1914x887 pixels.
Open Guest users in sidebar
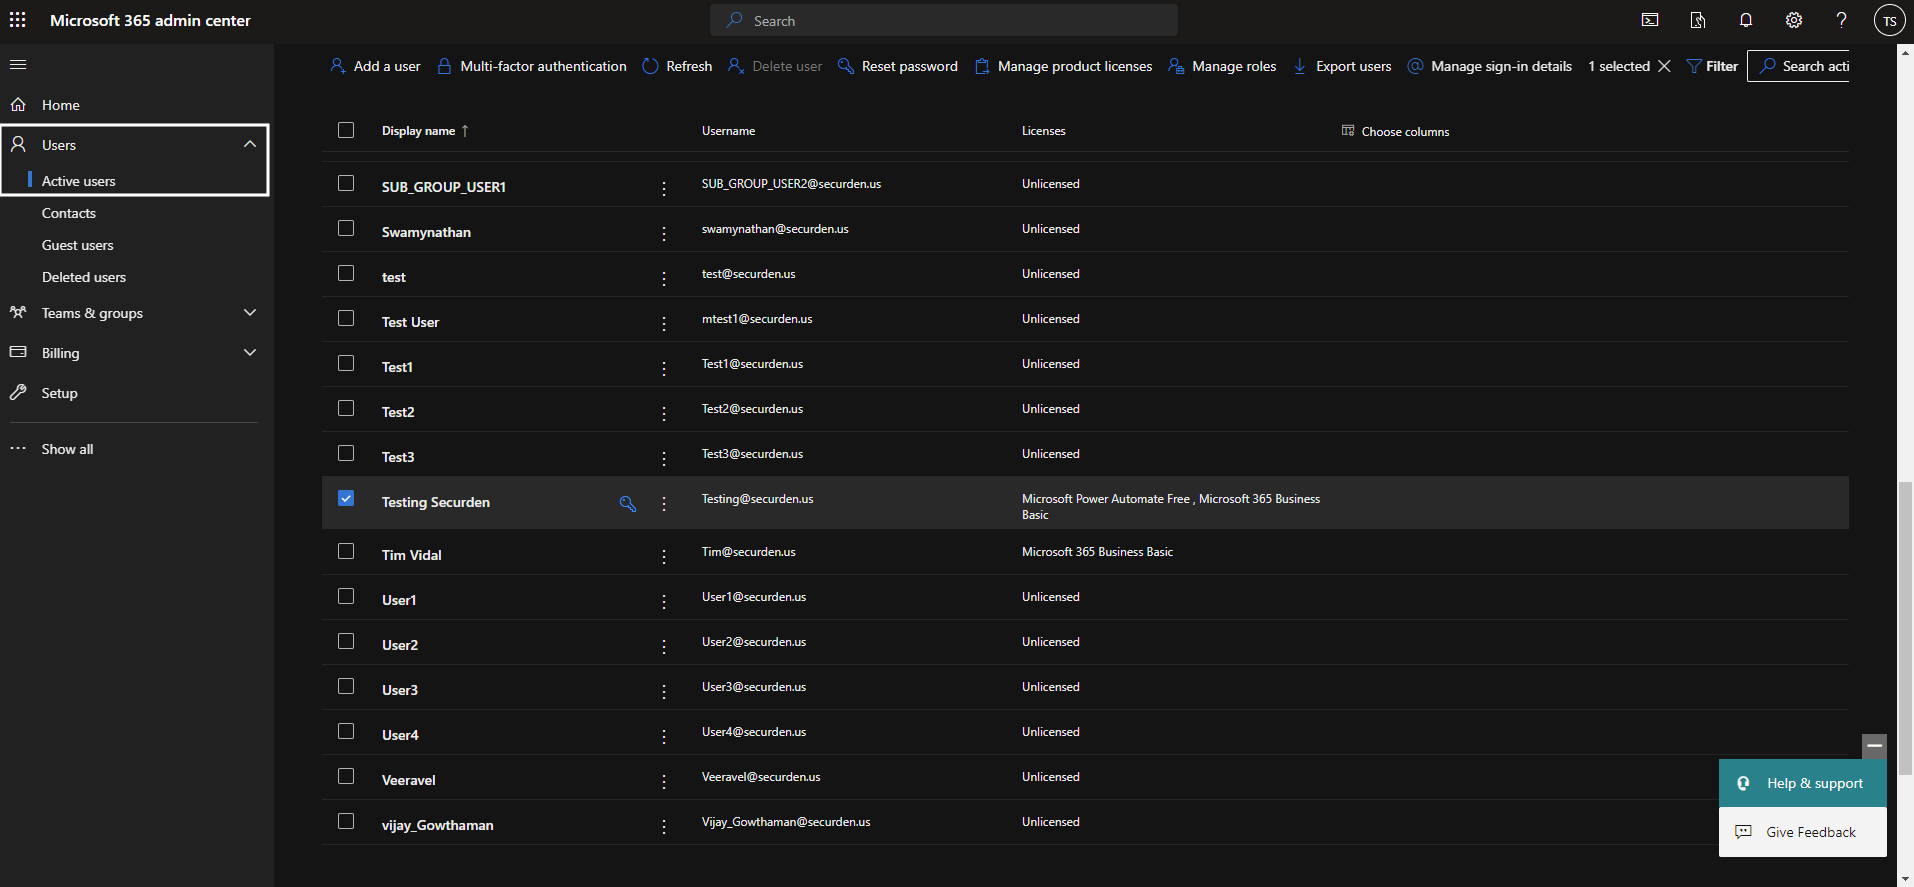(x=78, y=245)
